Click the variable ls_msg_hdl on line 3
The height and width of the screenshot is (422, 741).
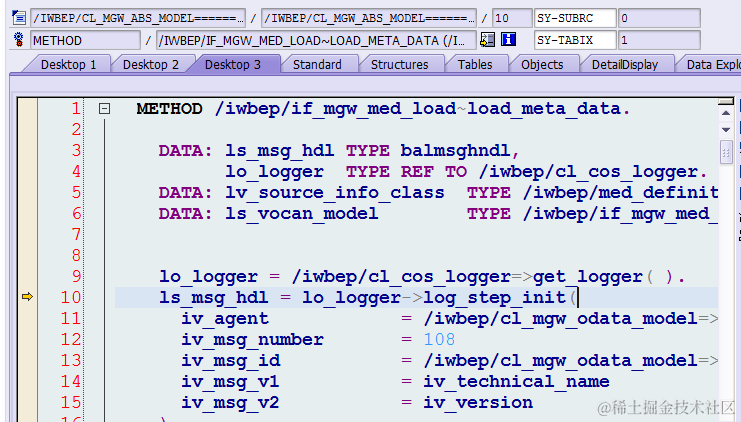tap(279, 151)
